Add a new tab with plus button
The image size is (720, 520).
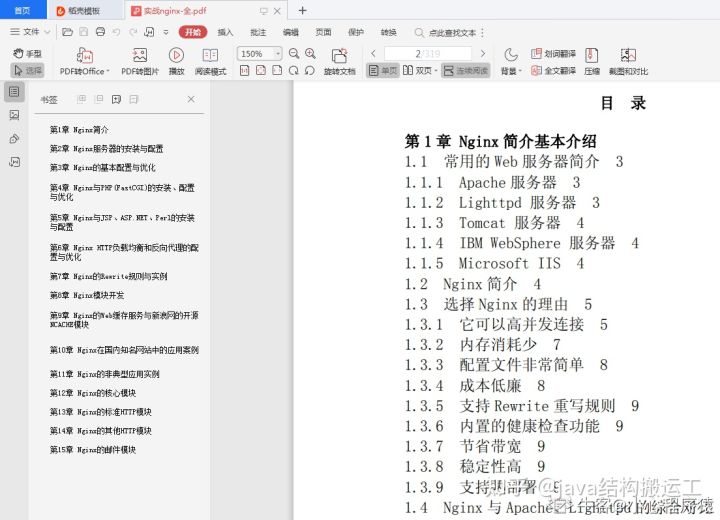pyautogui.click(x=302, y=10)
